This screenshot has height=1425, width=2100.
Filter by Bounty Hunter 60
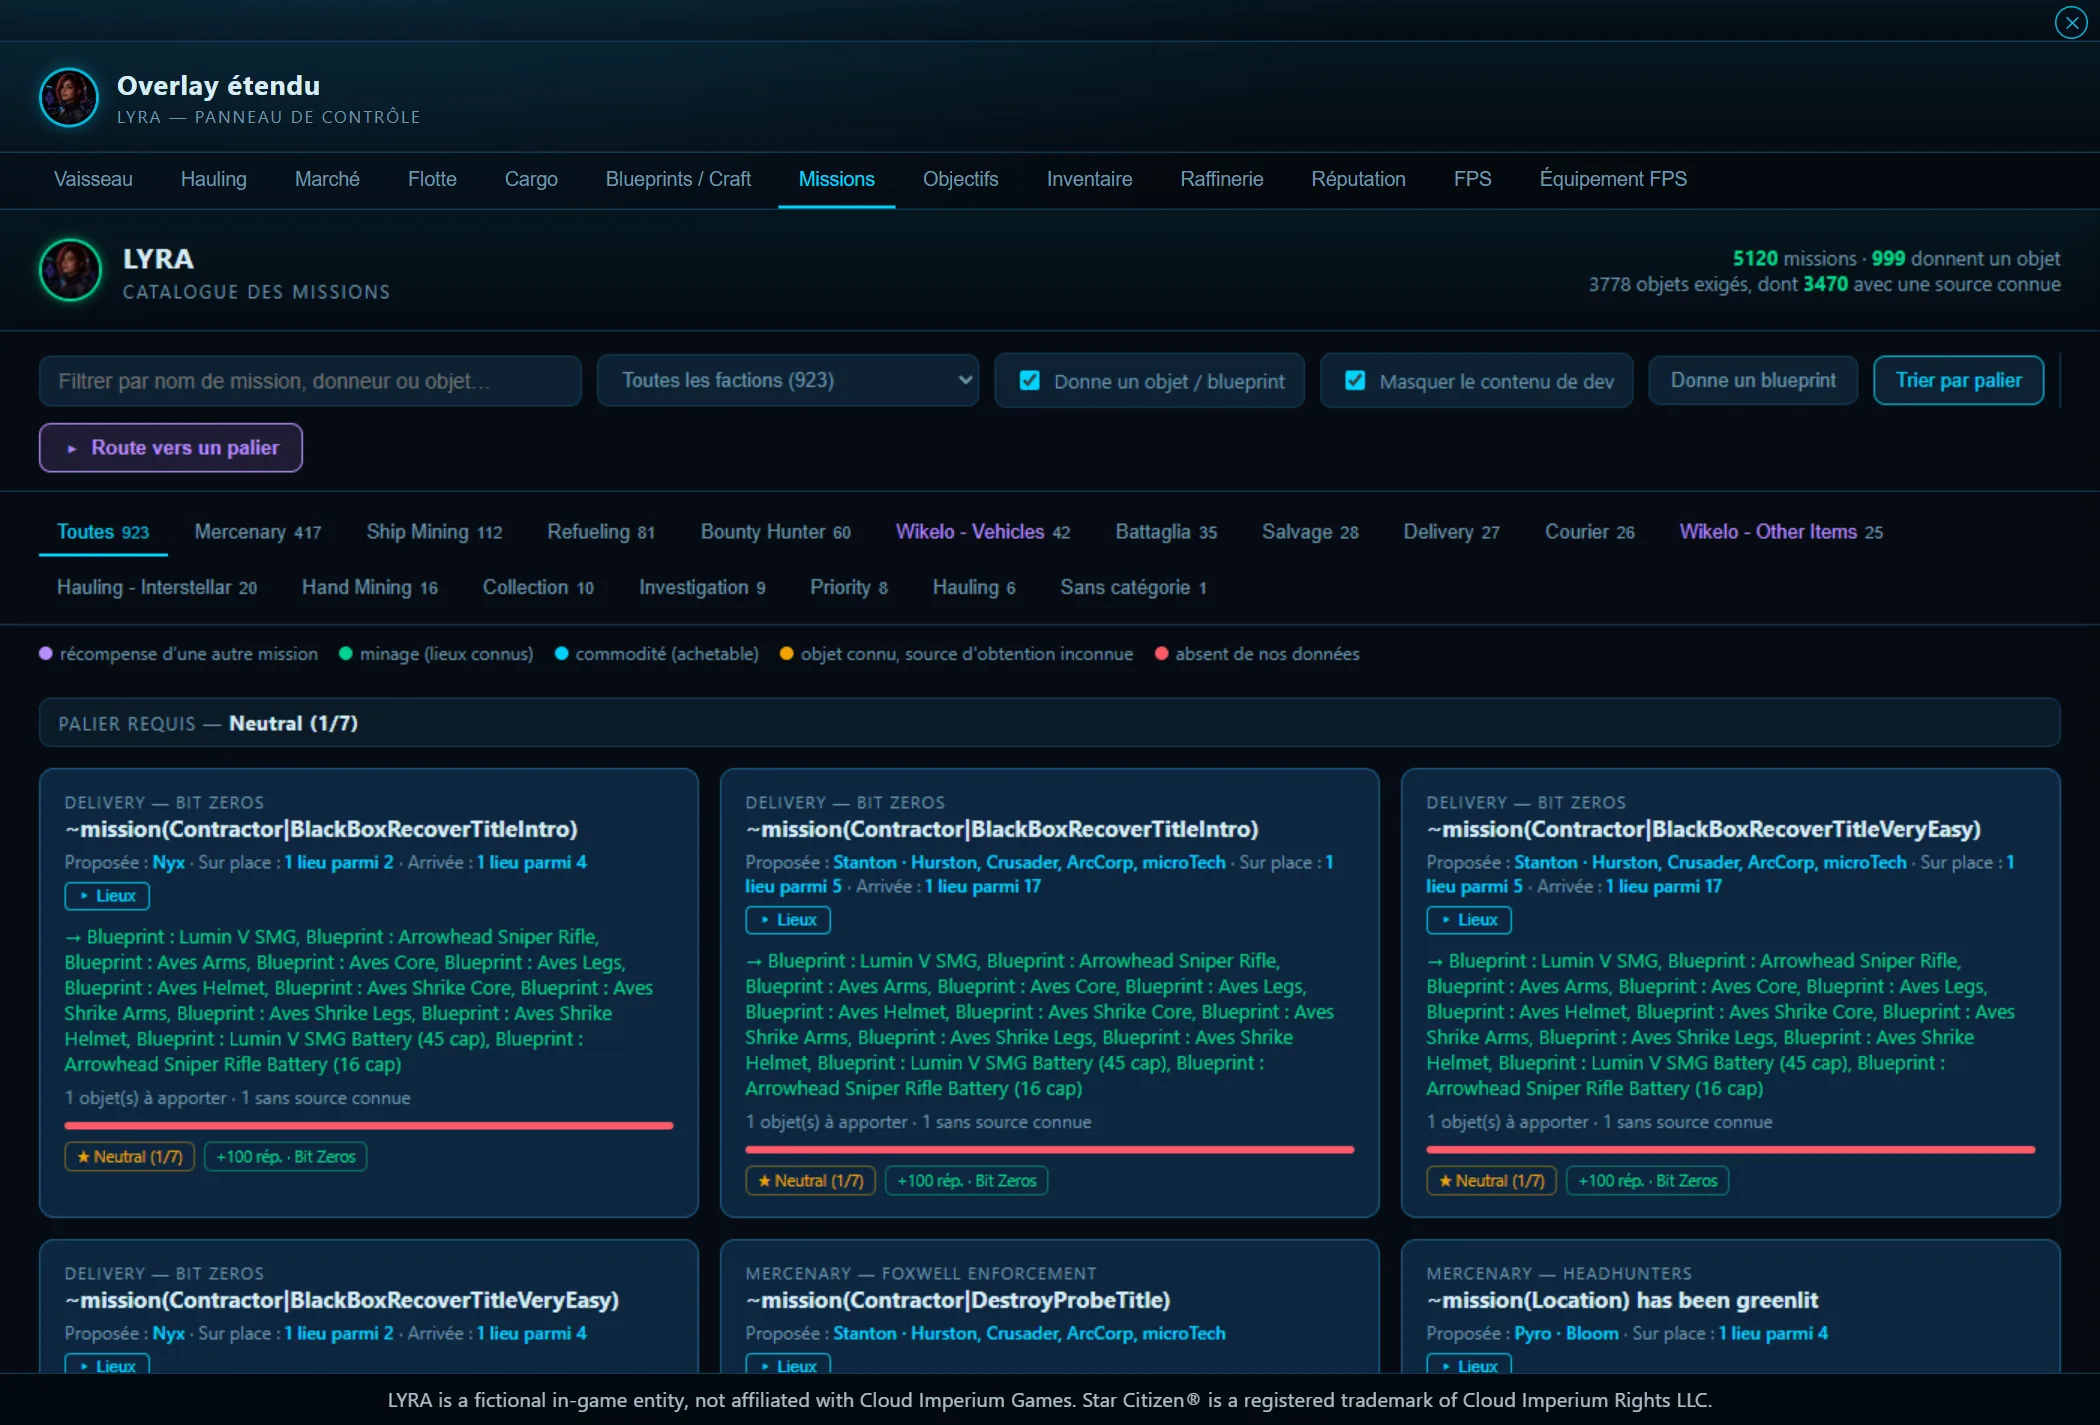coord(775,532)
